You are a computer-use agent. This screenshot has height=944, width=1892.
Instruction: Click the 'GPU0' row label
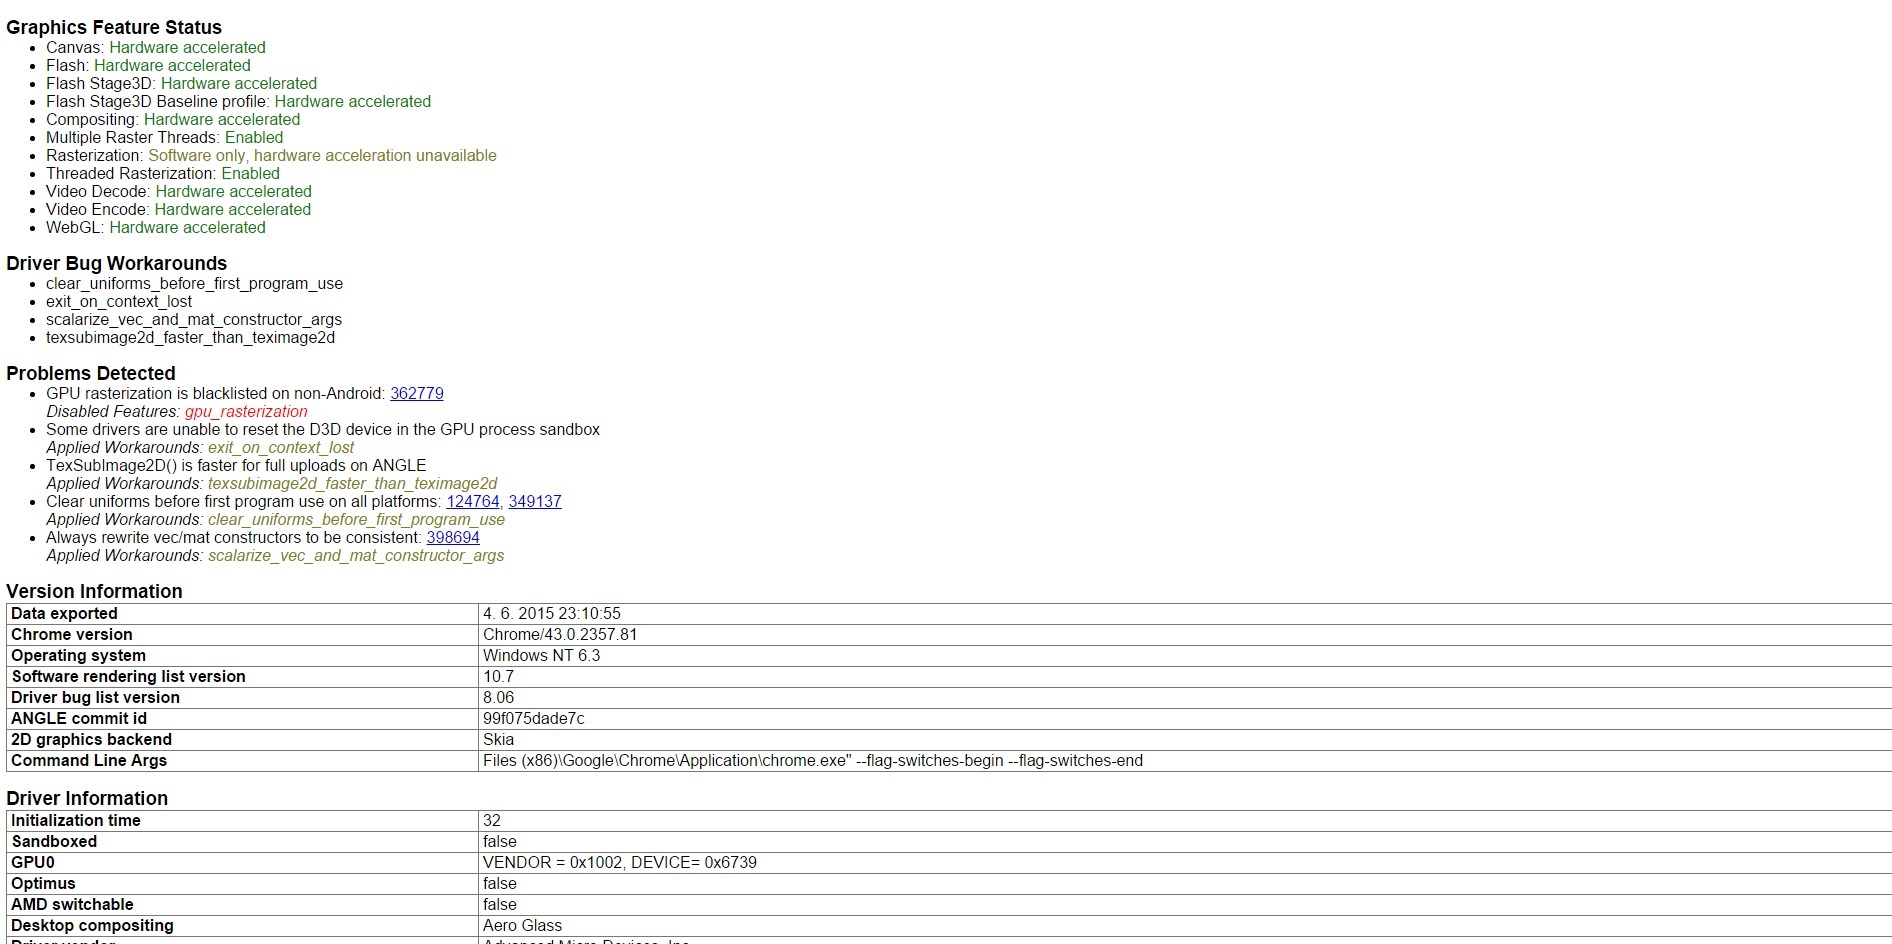[x=33, y=863]
